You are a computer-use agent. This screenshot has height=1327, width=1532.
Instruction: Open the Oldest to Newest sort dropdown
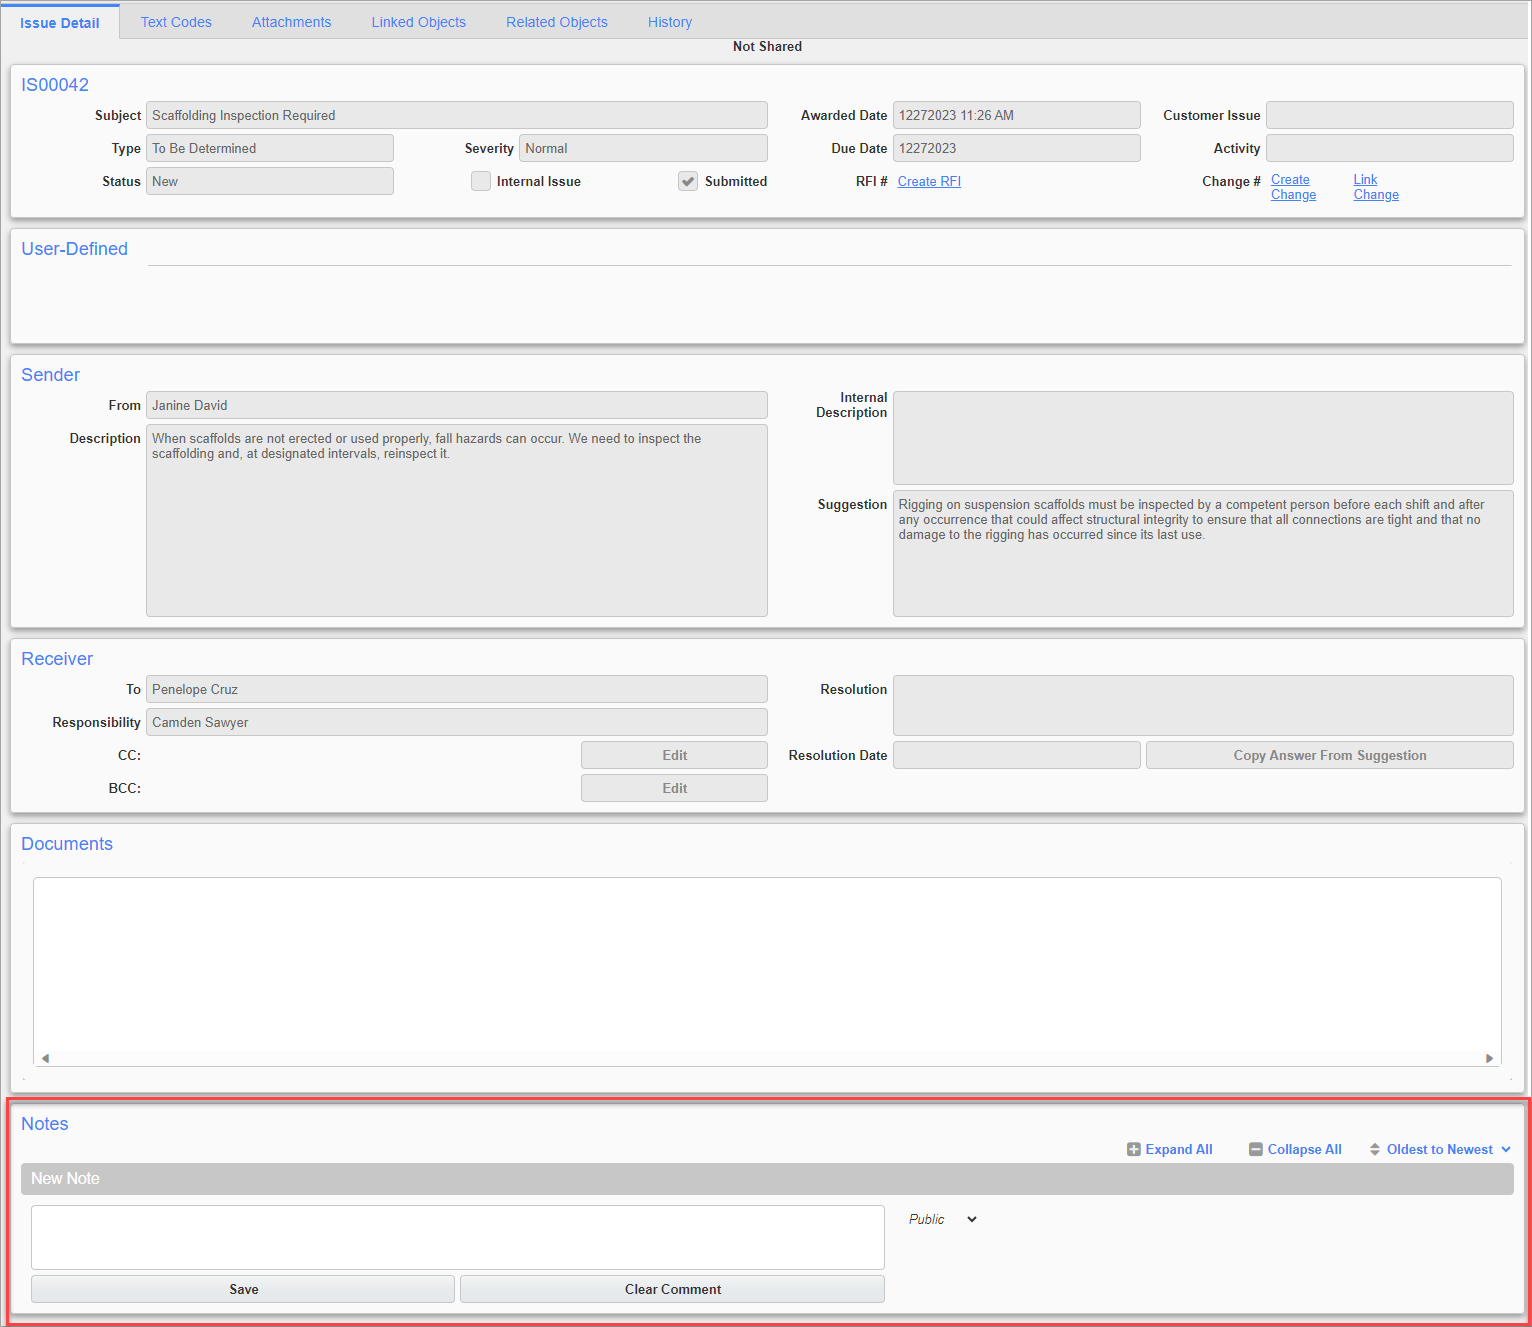pos(1440,1150)
